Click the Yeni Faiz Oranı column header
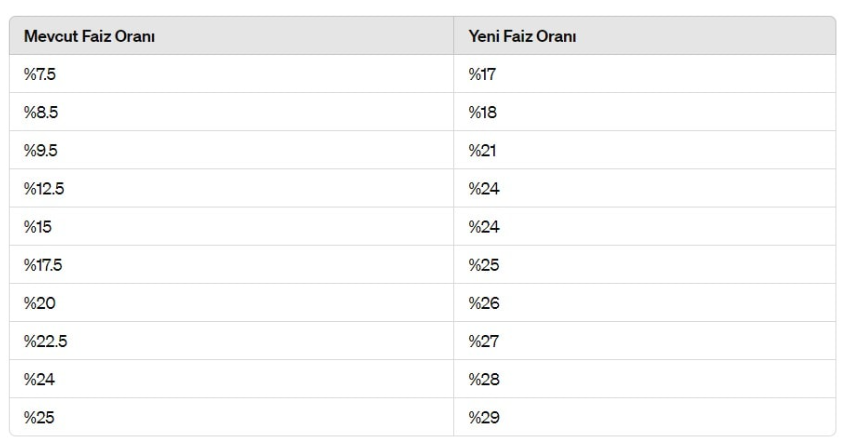The height and width of the screenshot is (447, 847). pyautogui.click(x=522, y=36)
